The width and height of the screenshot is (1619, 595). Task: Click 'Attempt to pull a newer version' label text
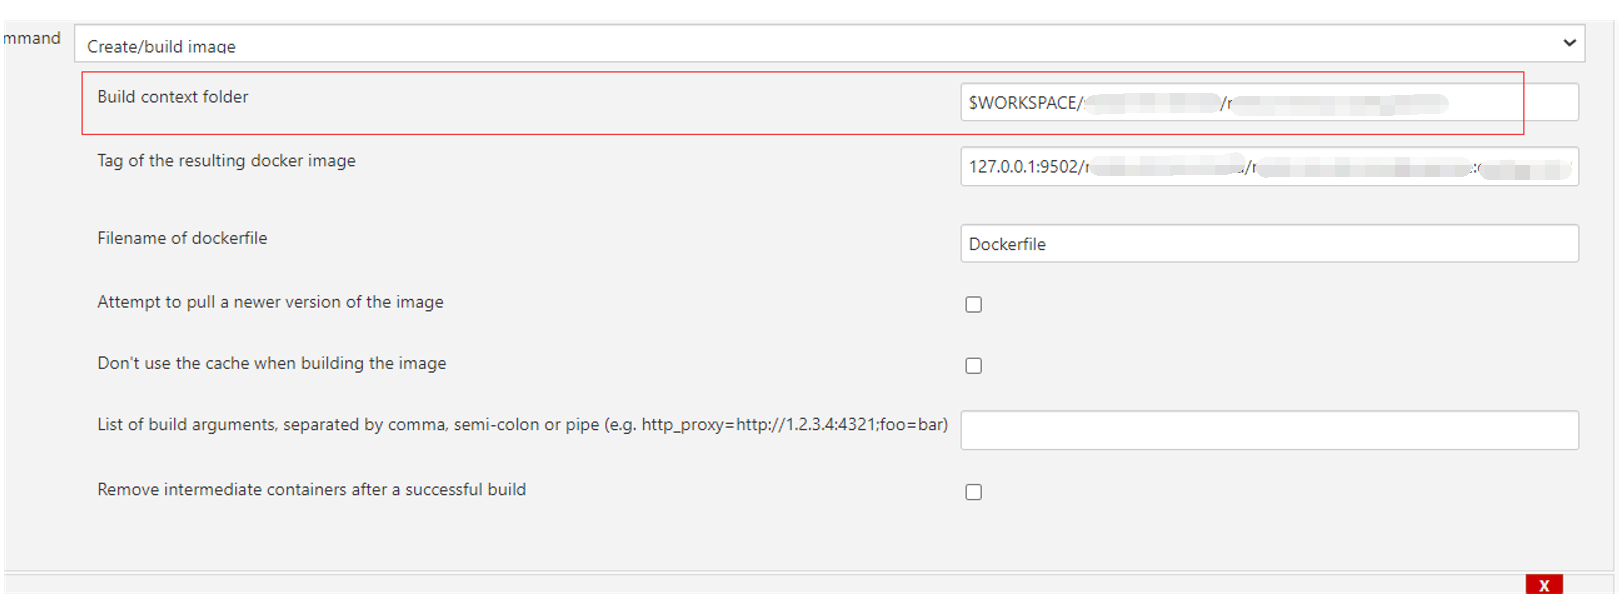(x=270, y=302)
